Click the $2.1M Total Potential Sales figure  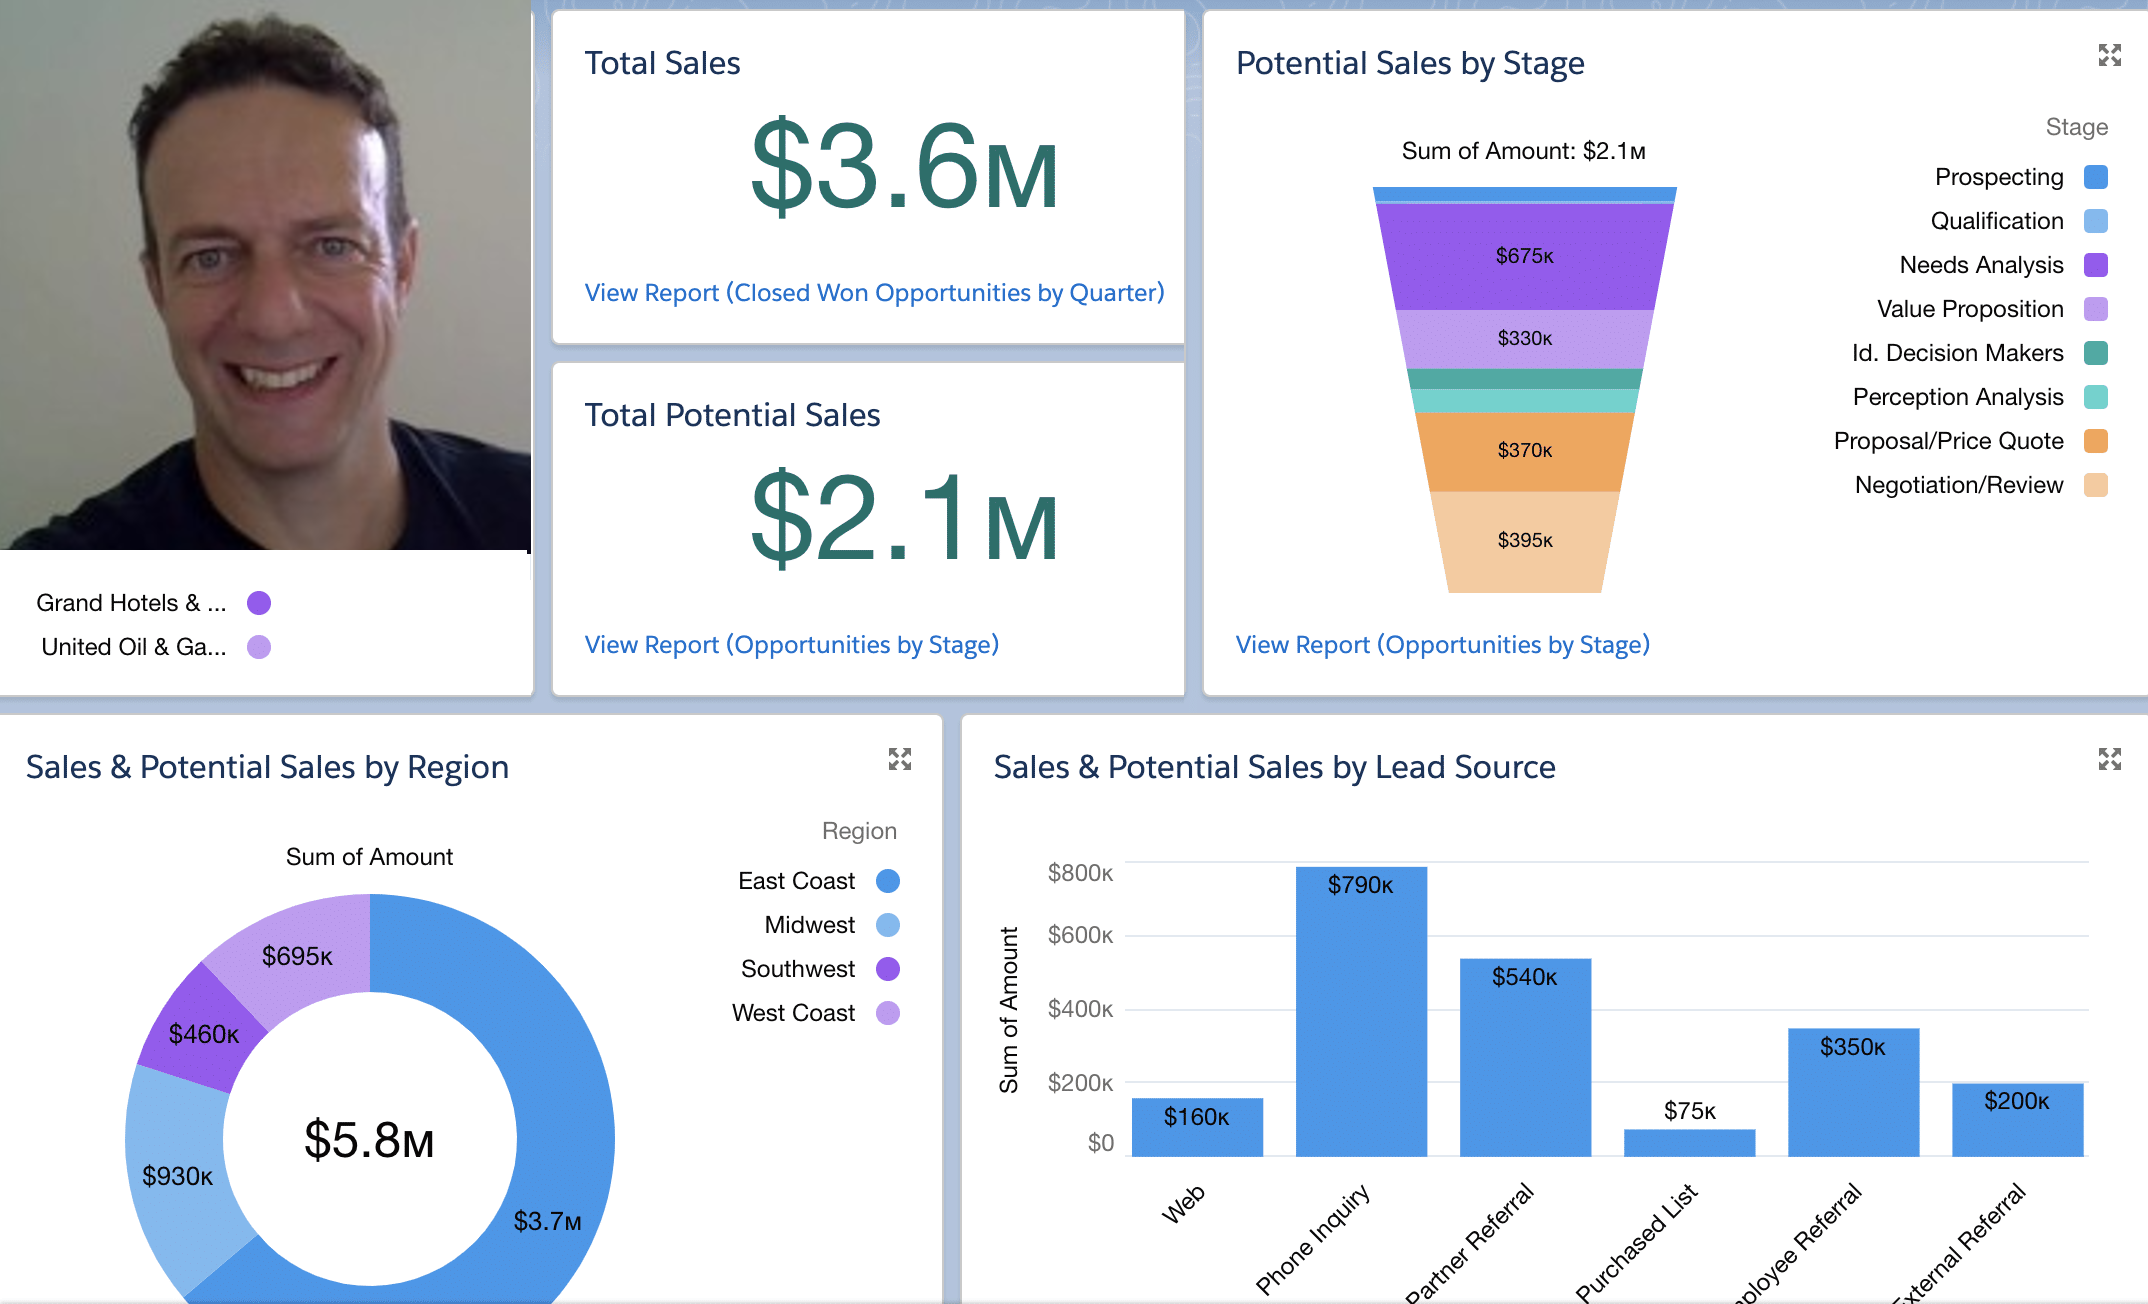[x=905, y=519]
